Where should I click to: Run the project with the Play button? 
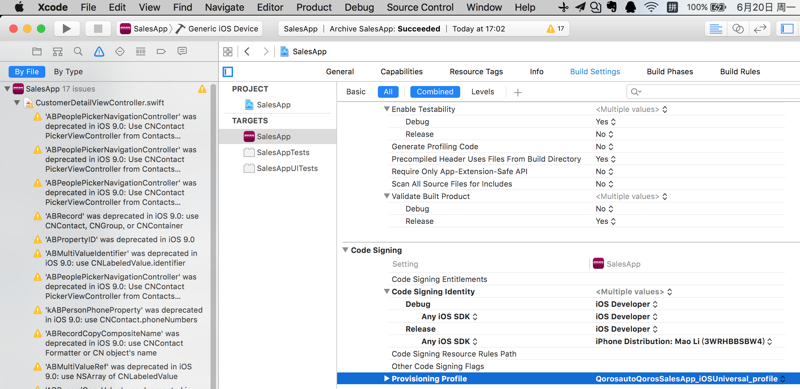[67, 29]
